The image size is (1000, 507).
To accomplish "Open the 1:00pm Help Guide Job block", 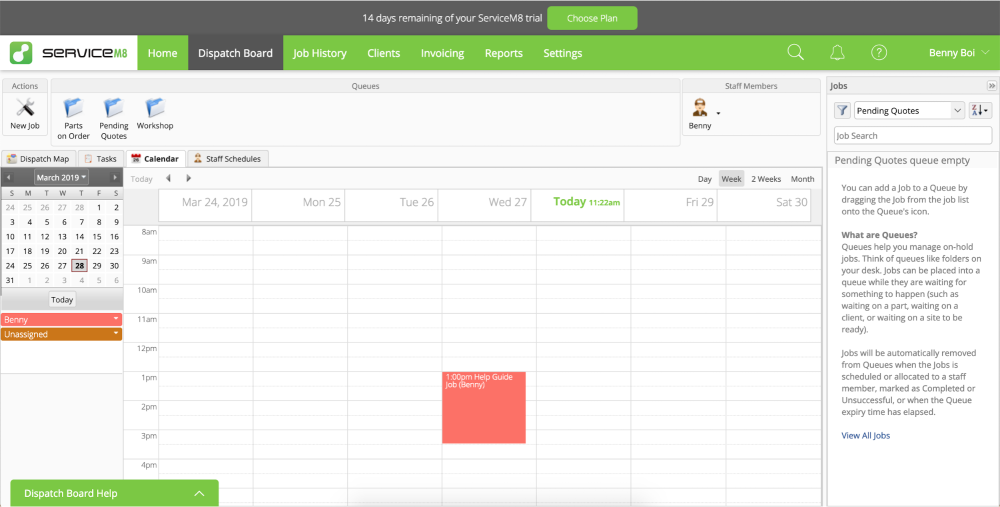I will click(x=484, y=408).
